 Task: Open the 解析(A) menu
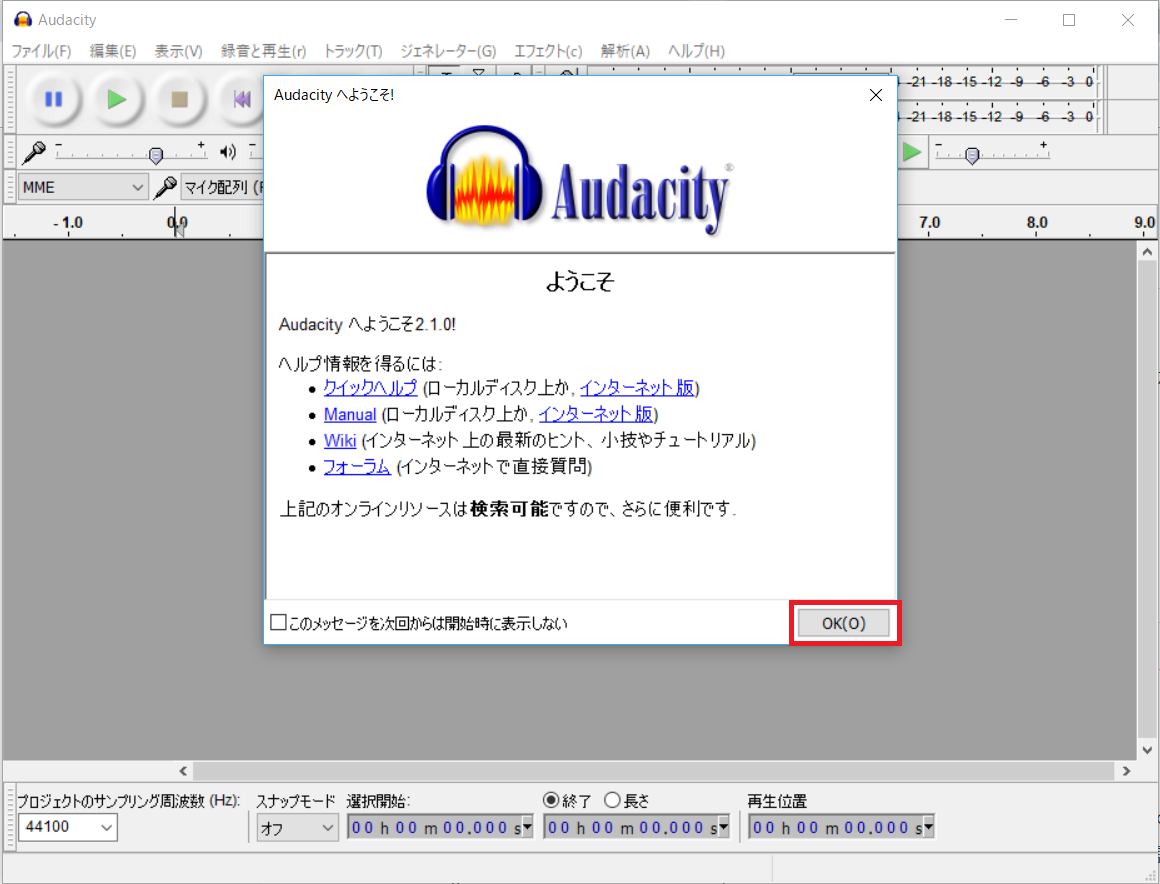[625, 51]
